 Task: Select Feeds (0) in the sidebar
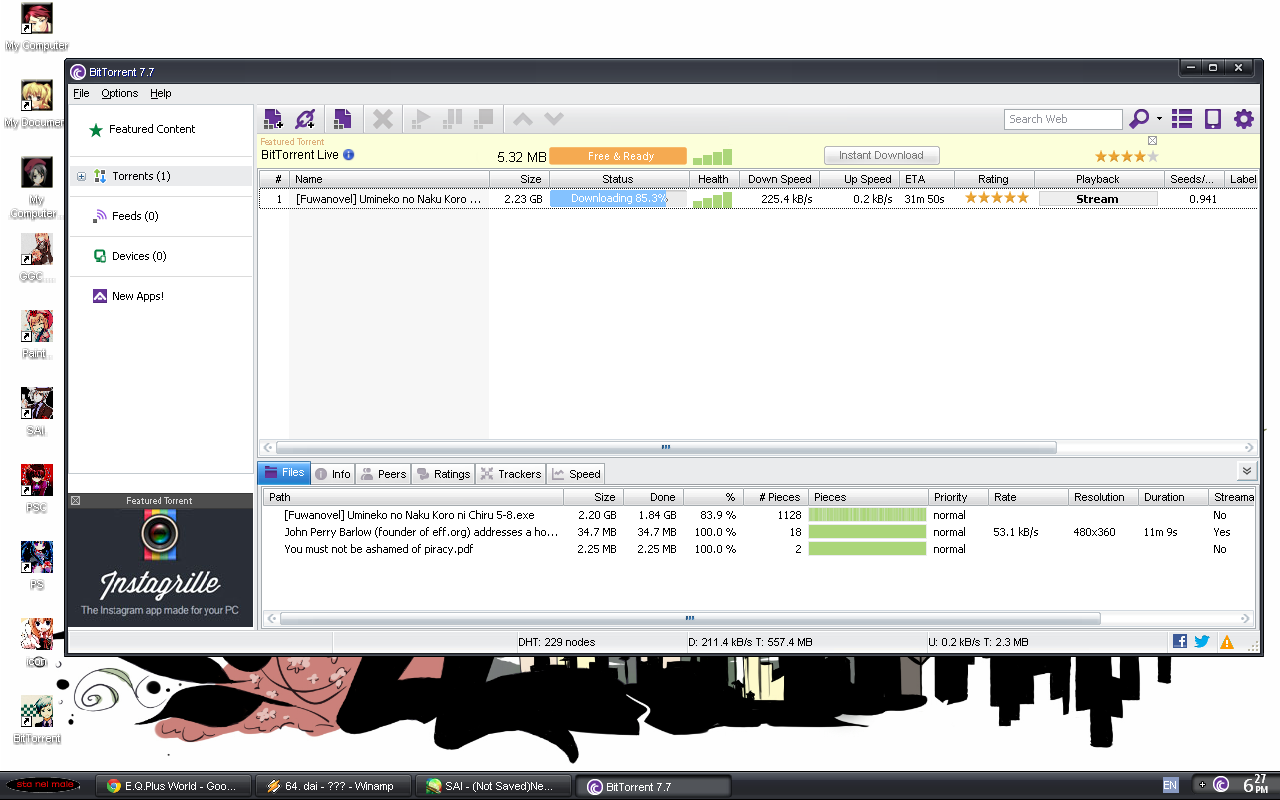click(x=135, y=216)
